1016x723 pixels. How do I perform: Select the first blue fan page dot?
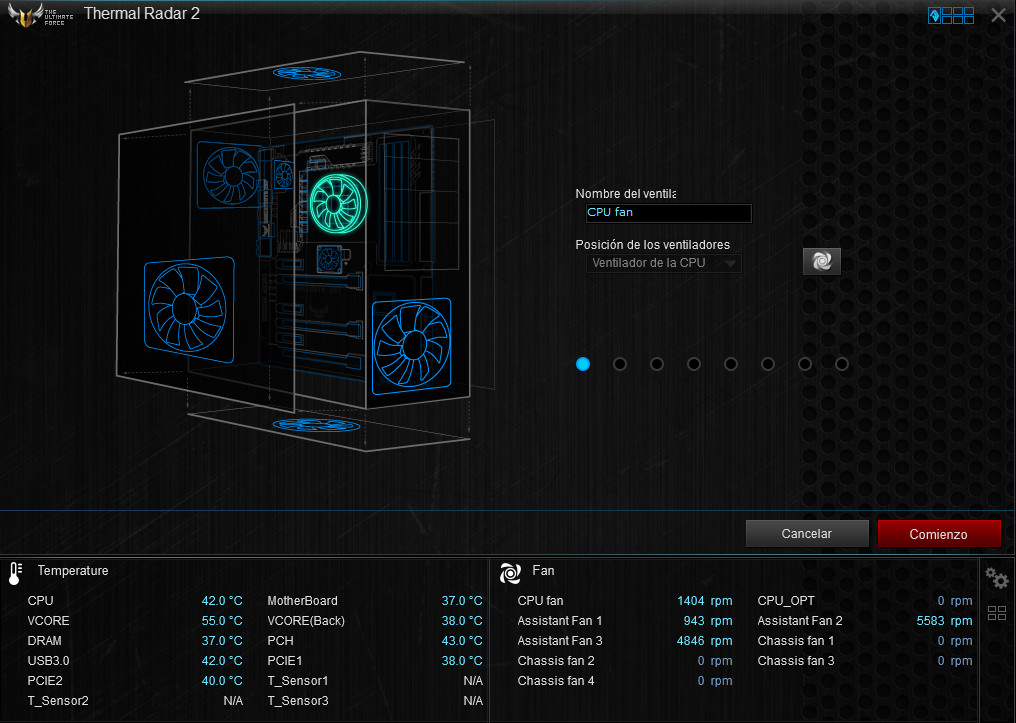point(583,364)
